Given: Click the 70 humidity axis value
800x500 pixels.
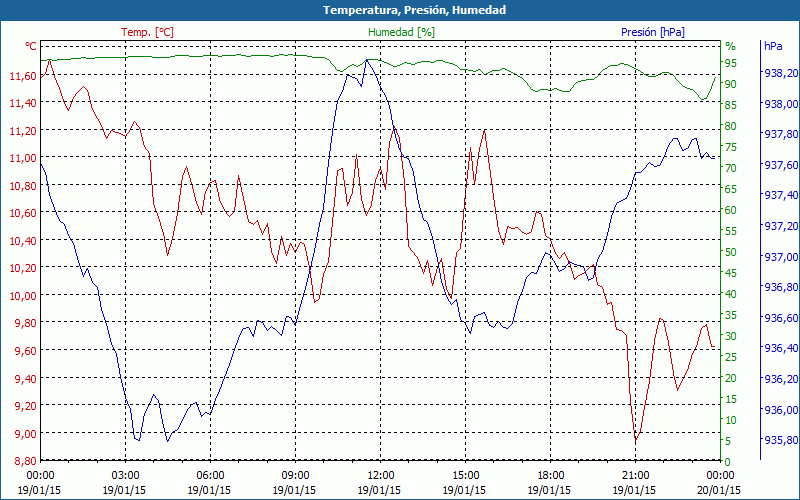Looking at the screenshot, I should [731, 168].
